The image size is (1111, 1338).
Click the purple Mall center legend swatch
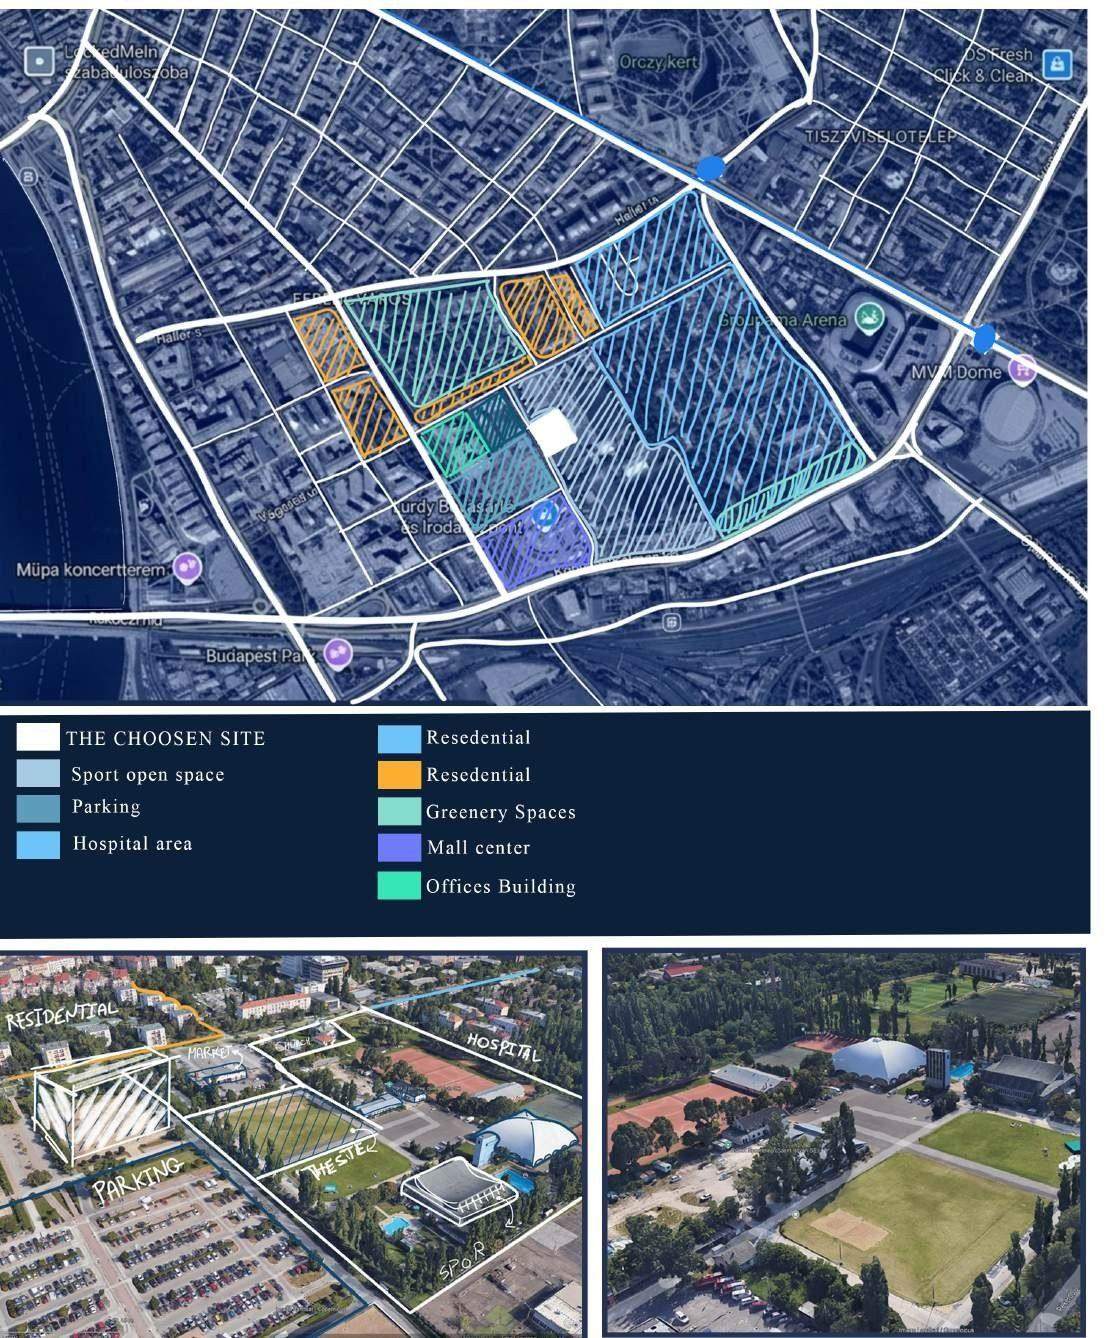pyautogui.click(x=399, y=848)
